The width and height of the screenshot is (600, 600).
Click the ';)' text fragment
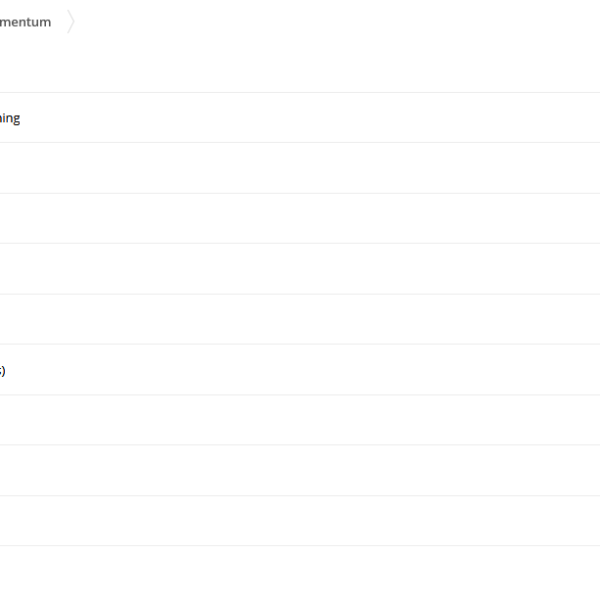[3, 370]
